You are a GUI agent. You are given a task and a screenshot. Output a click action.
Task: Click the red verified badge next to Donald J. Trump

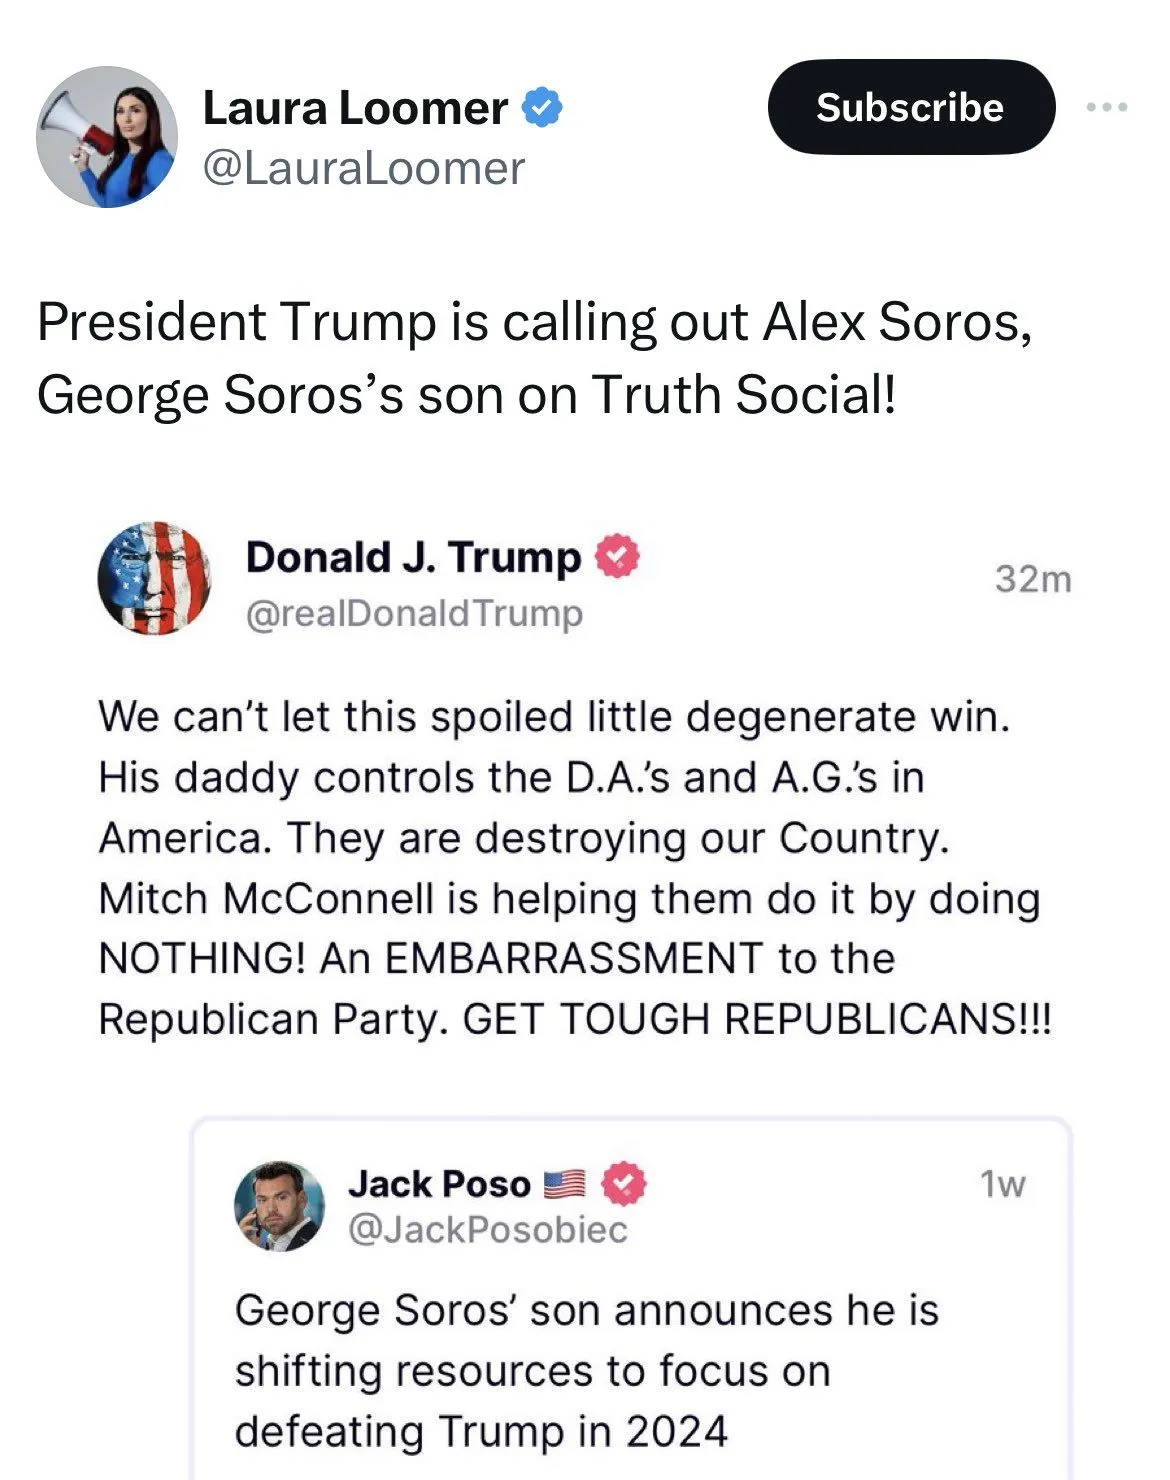(617, 557)
